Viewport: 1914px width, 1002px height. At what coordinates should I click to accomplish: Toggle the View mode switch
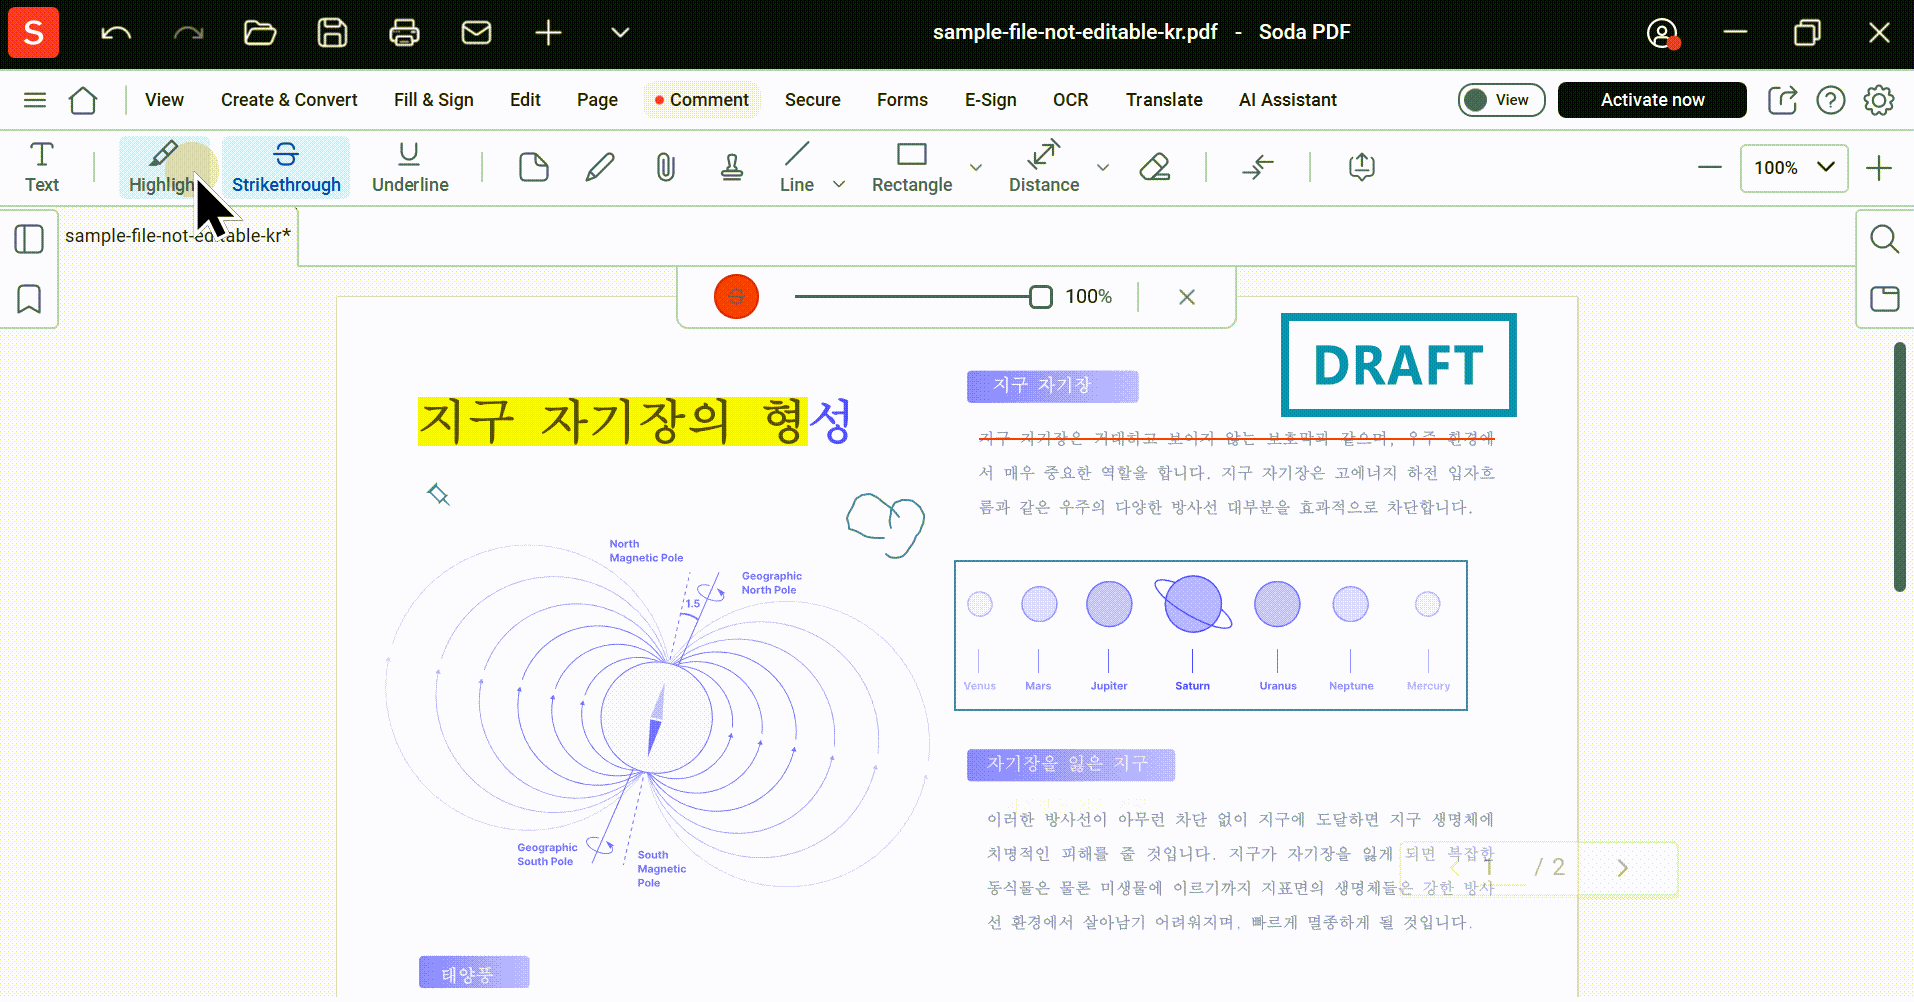click(1501, 100)
